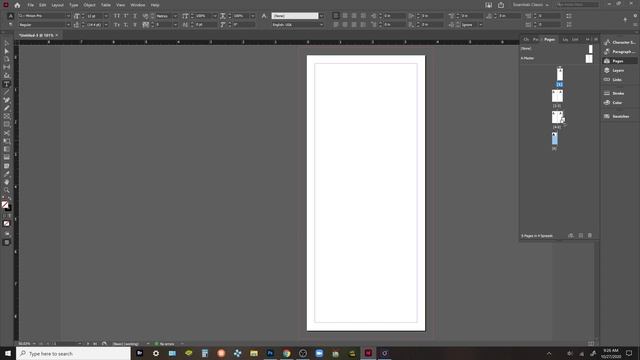
Task: Open the Layers panel from dock
Action: click(619, 70)
